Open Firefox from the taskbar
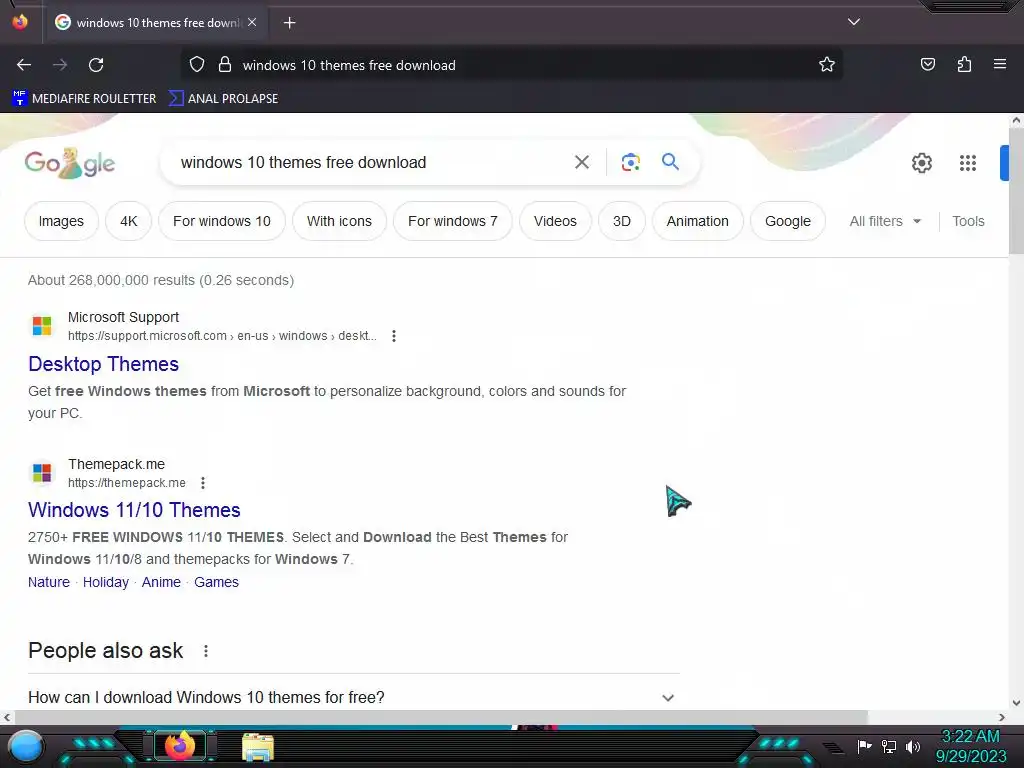 click(x=180, y=745)
